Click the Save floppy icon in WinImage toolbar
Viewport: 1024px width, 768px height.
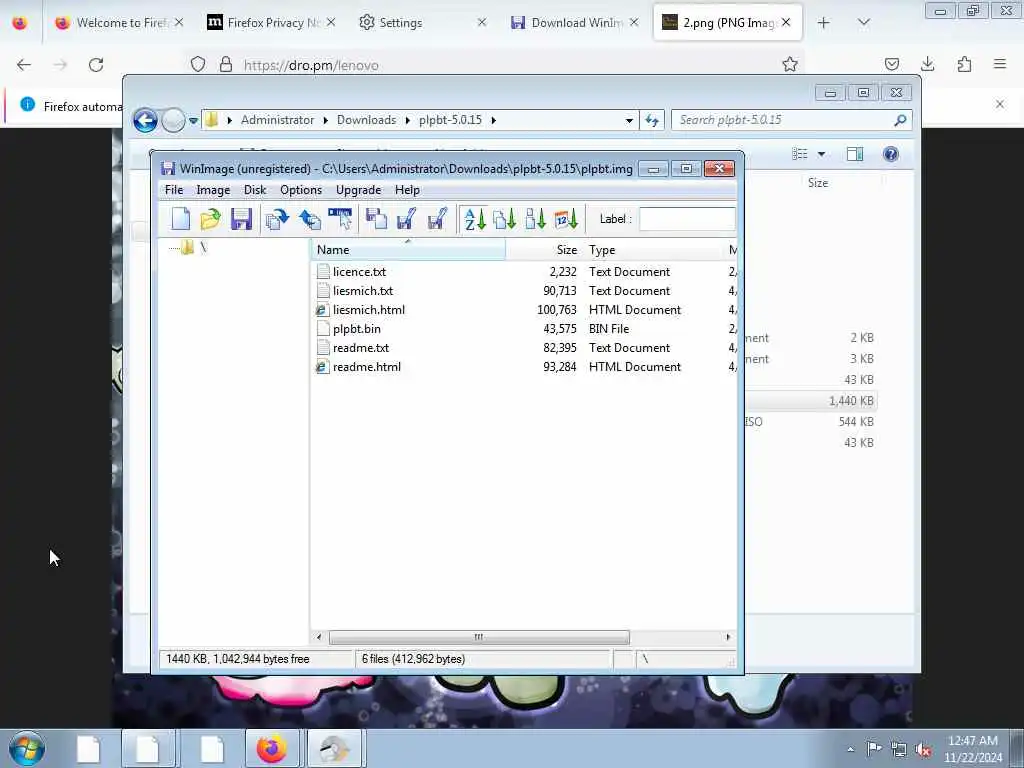tap(241, 219)
